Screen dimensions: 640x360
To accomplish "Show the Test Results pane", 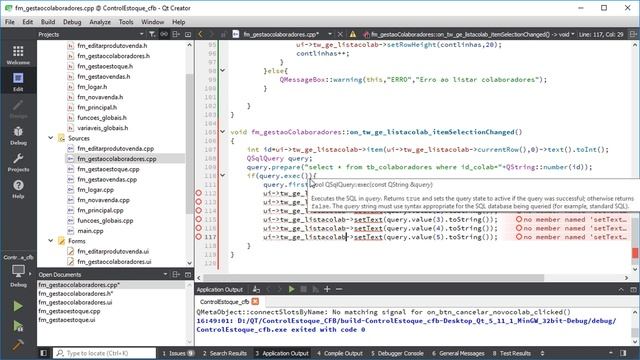I will pos(512,353).
